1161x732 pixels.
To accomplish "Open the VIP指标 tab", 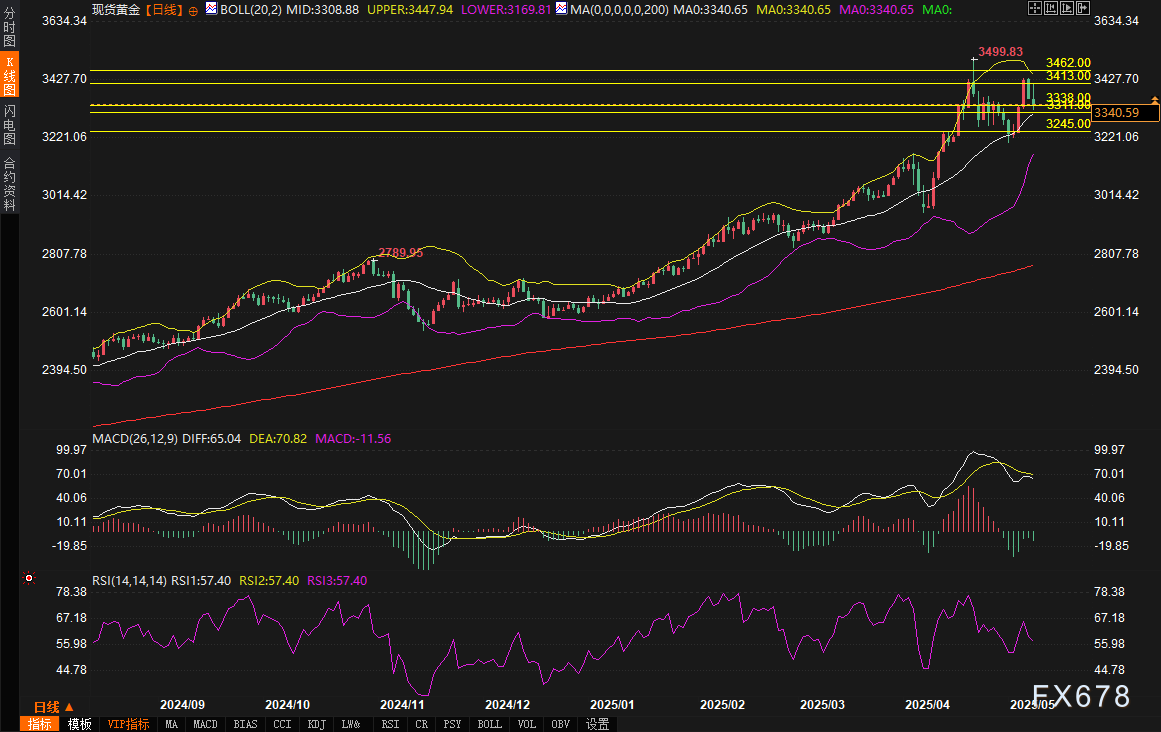I will coord(128,724).
